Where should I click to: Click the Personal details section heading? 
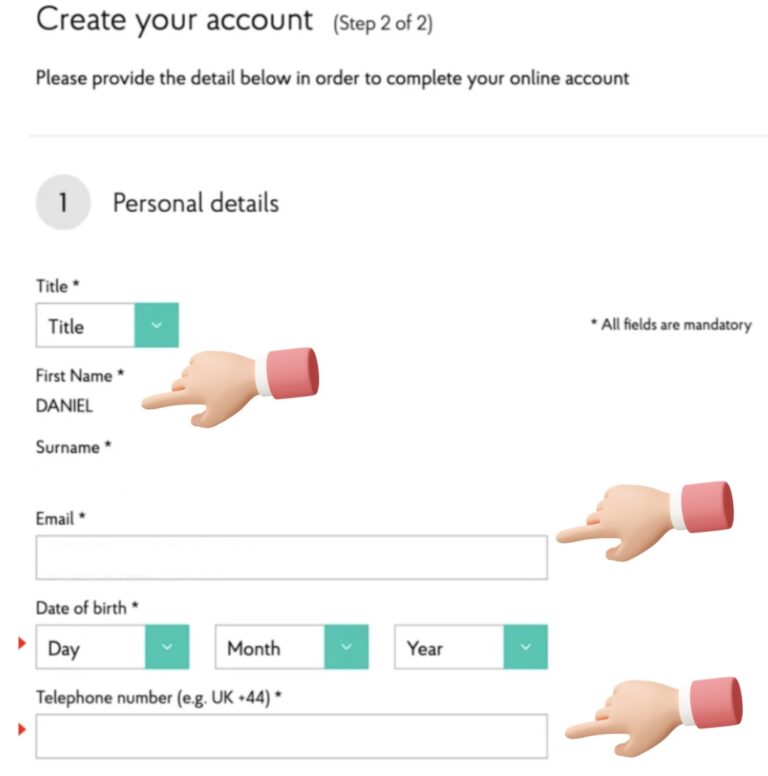pos(196,203)
